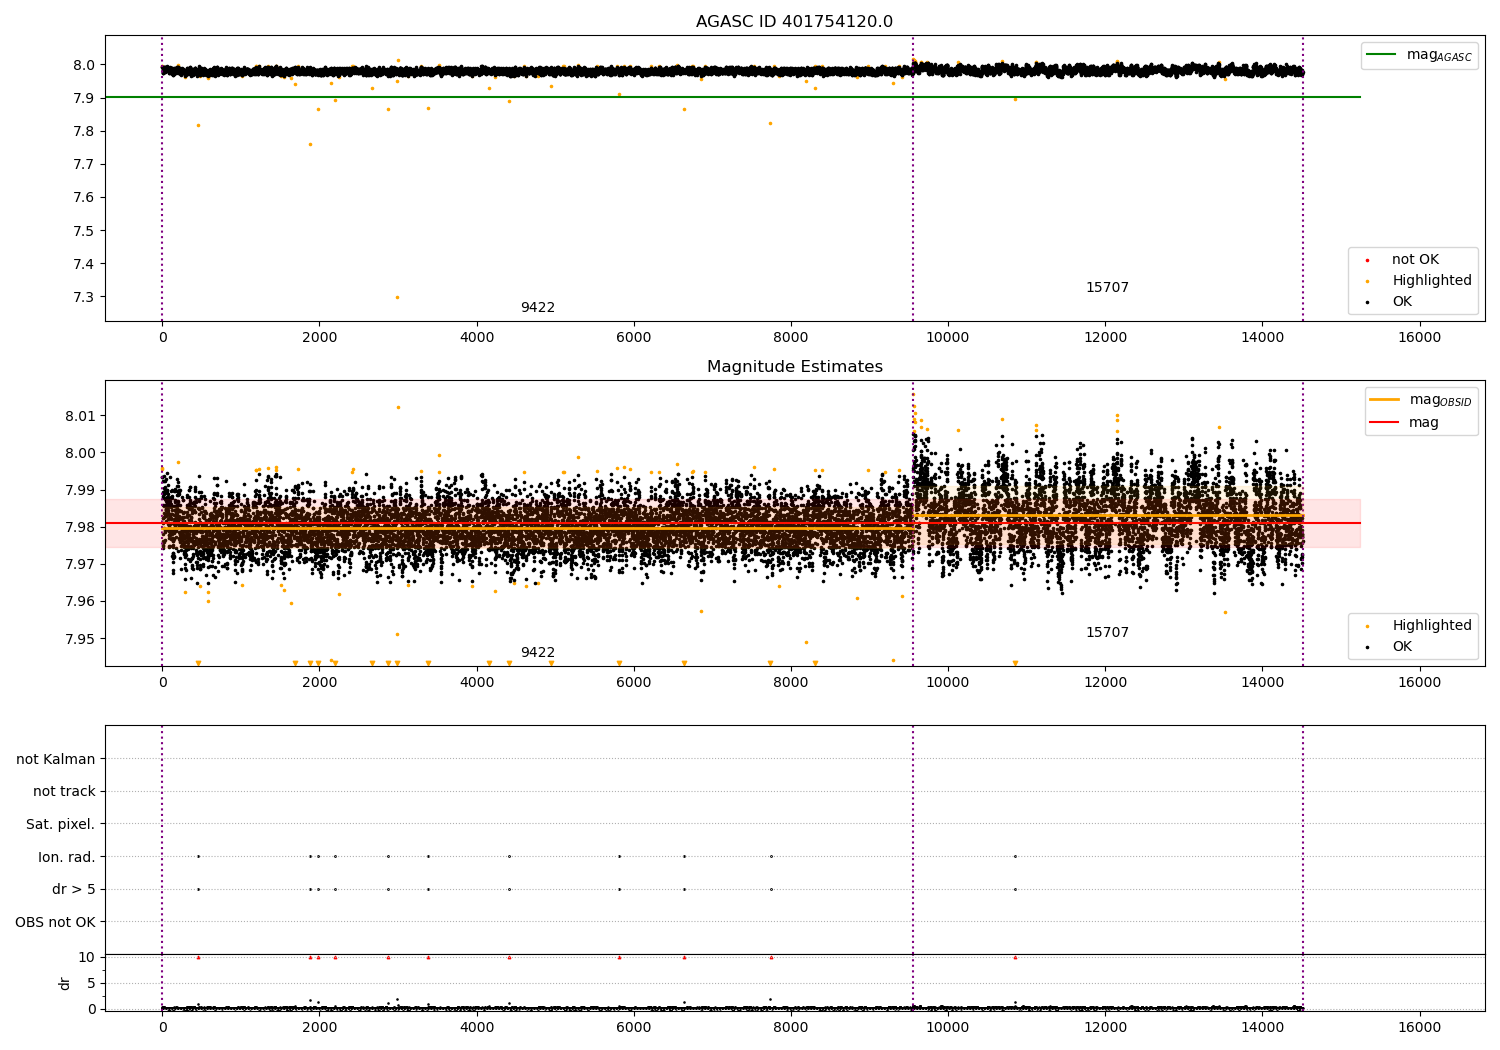Click the 'dr' y-axis label
The width and height of the screenshot is (1500, 1050).
pos(65,983)
